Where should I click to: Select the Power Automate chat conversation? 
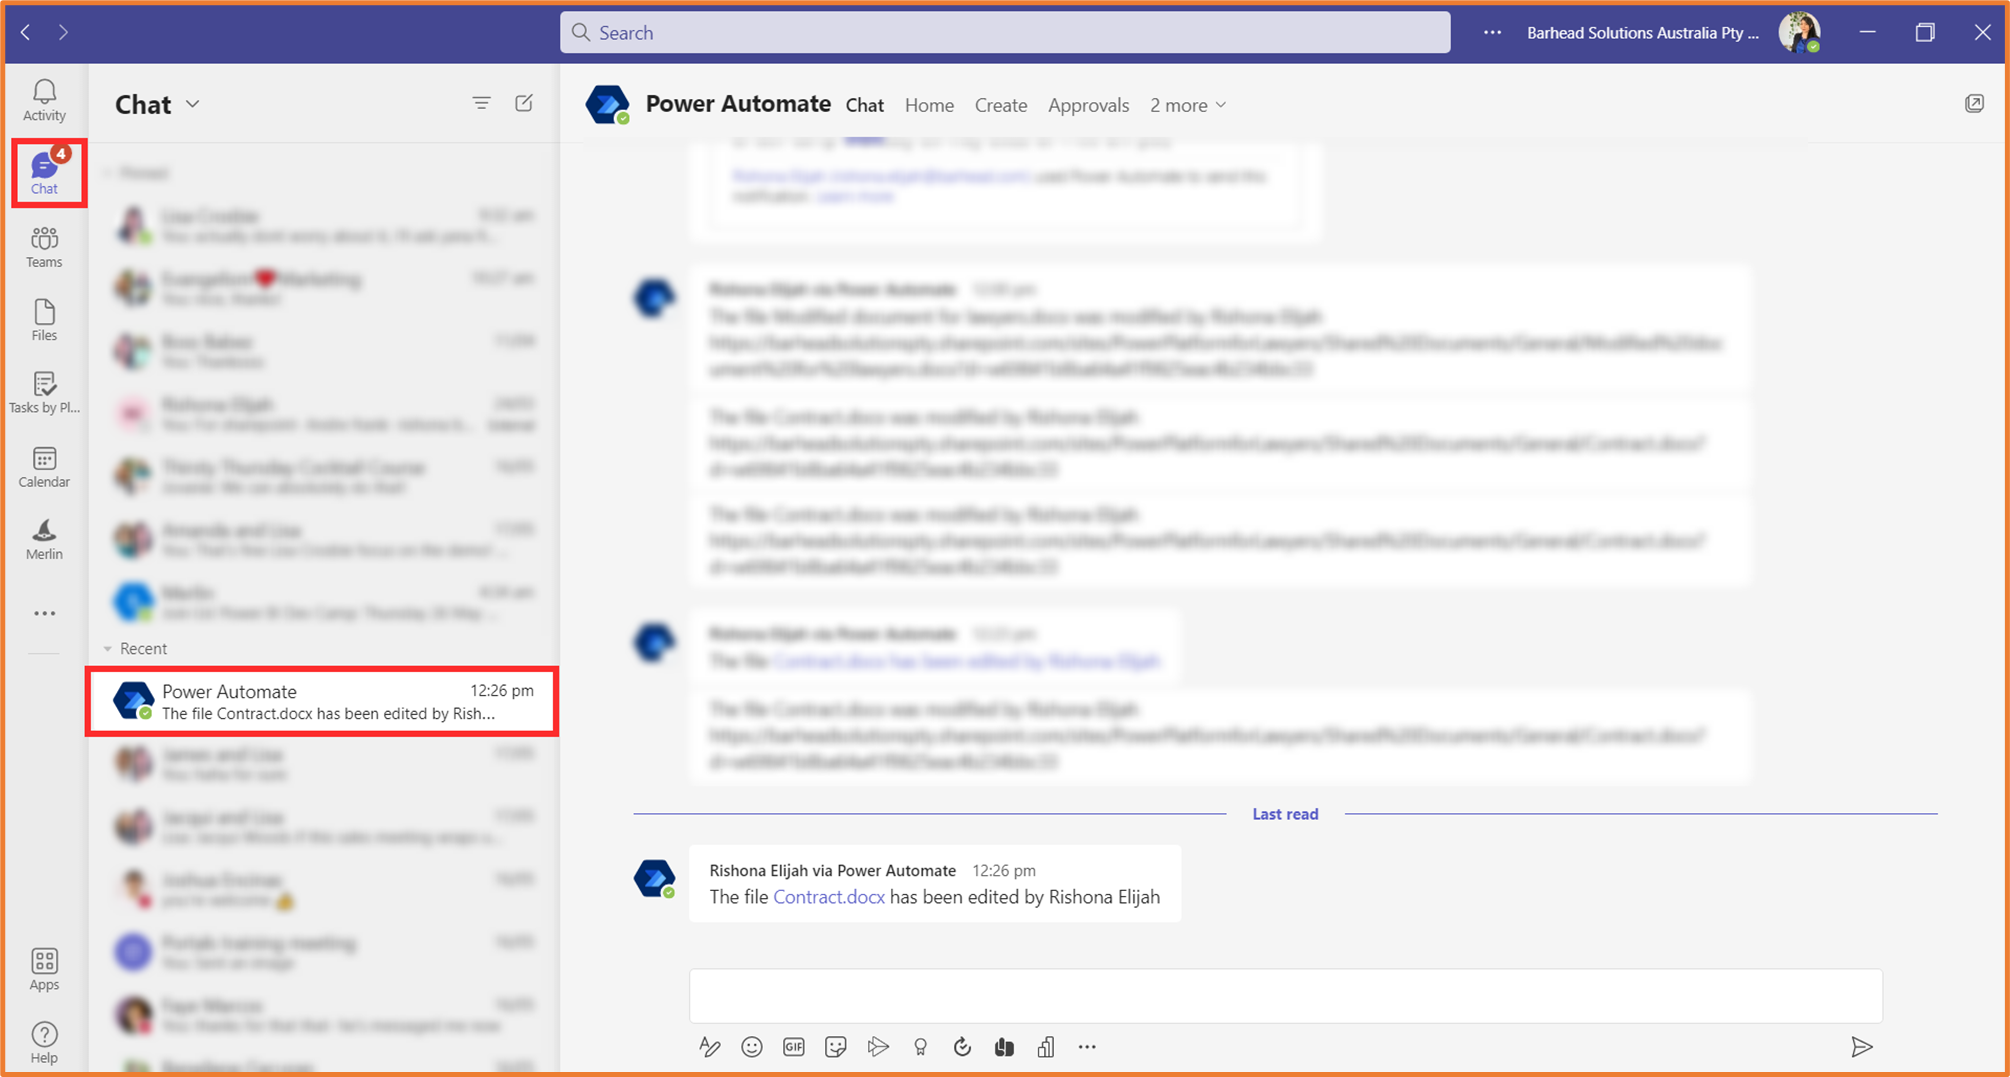pyautogui.click(x=322, y=702)
